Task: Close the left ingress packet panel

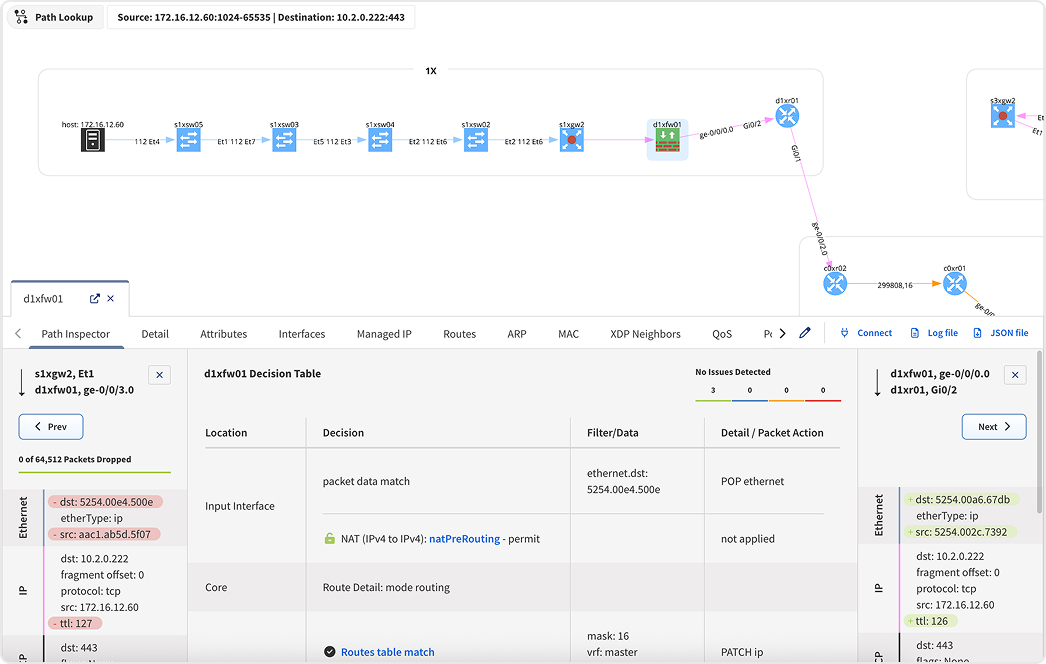Action: coord(160,375)
